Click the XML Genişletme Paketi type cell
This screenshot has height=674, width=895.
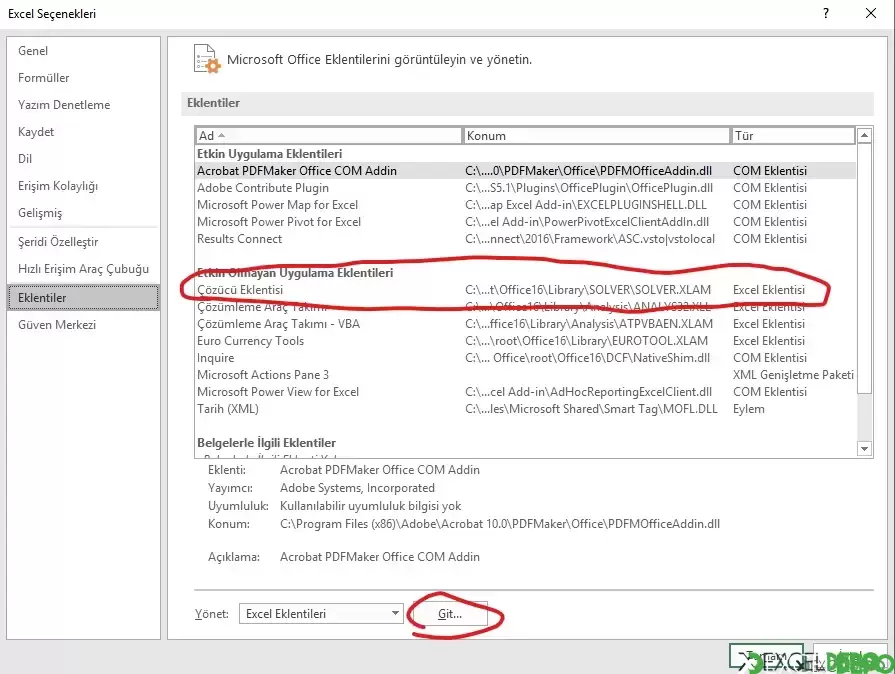793,375
